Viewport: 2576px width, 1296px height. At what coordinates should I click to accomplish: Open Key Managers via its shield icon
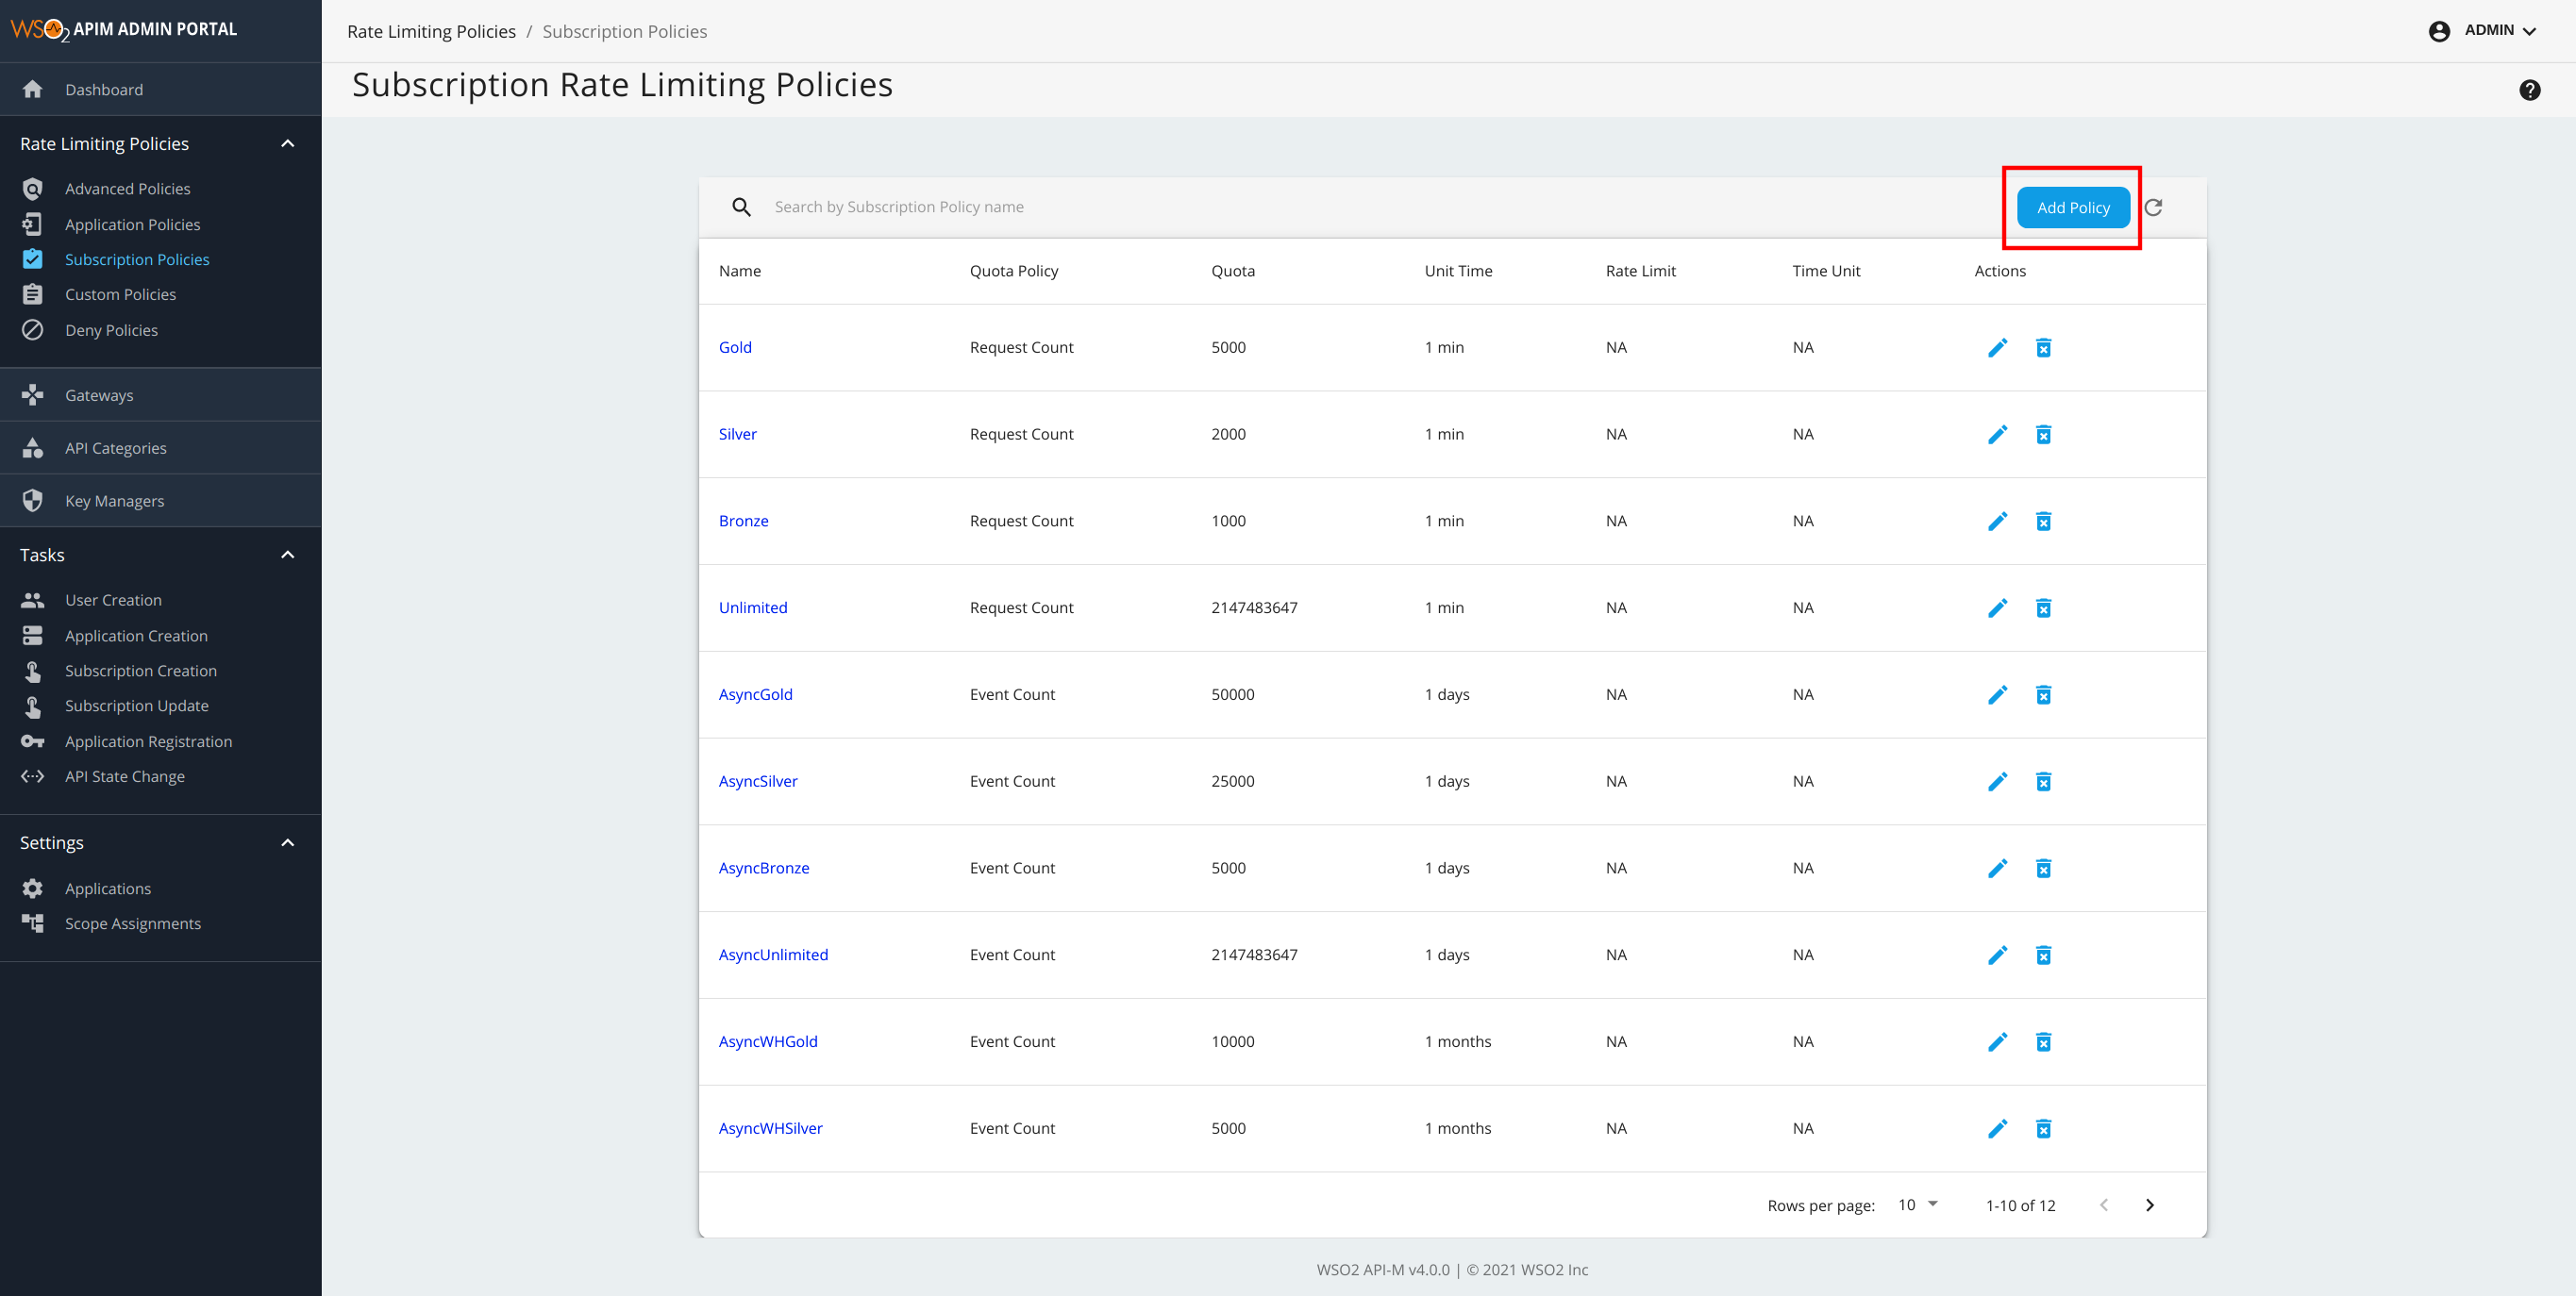coord(33,500)
